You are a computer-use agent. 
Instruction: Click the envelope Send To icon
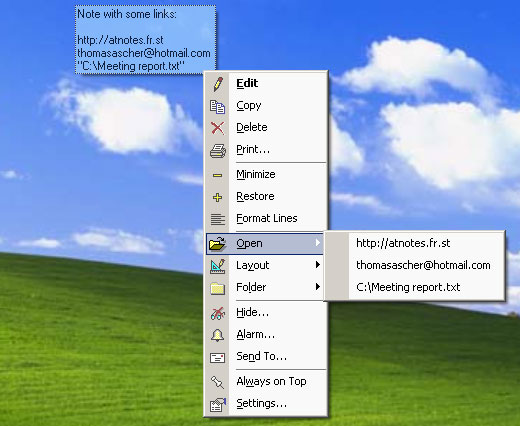coord(217,358)
